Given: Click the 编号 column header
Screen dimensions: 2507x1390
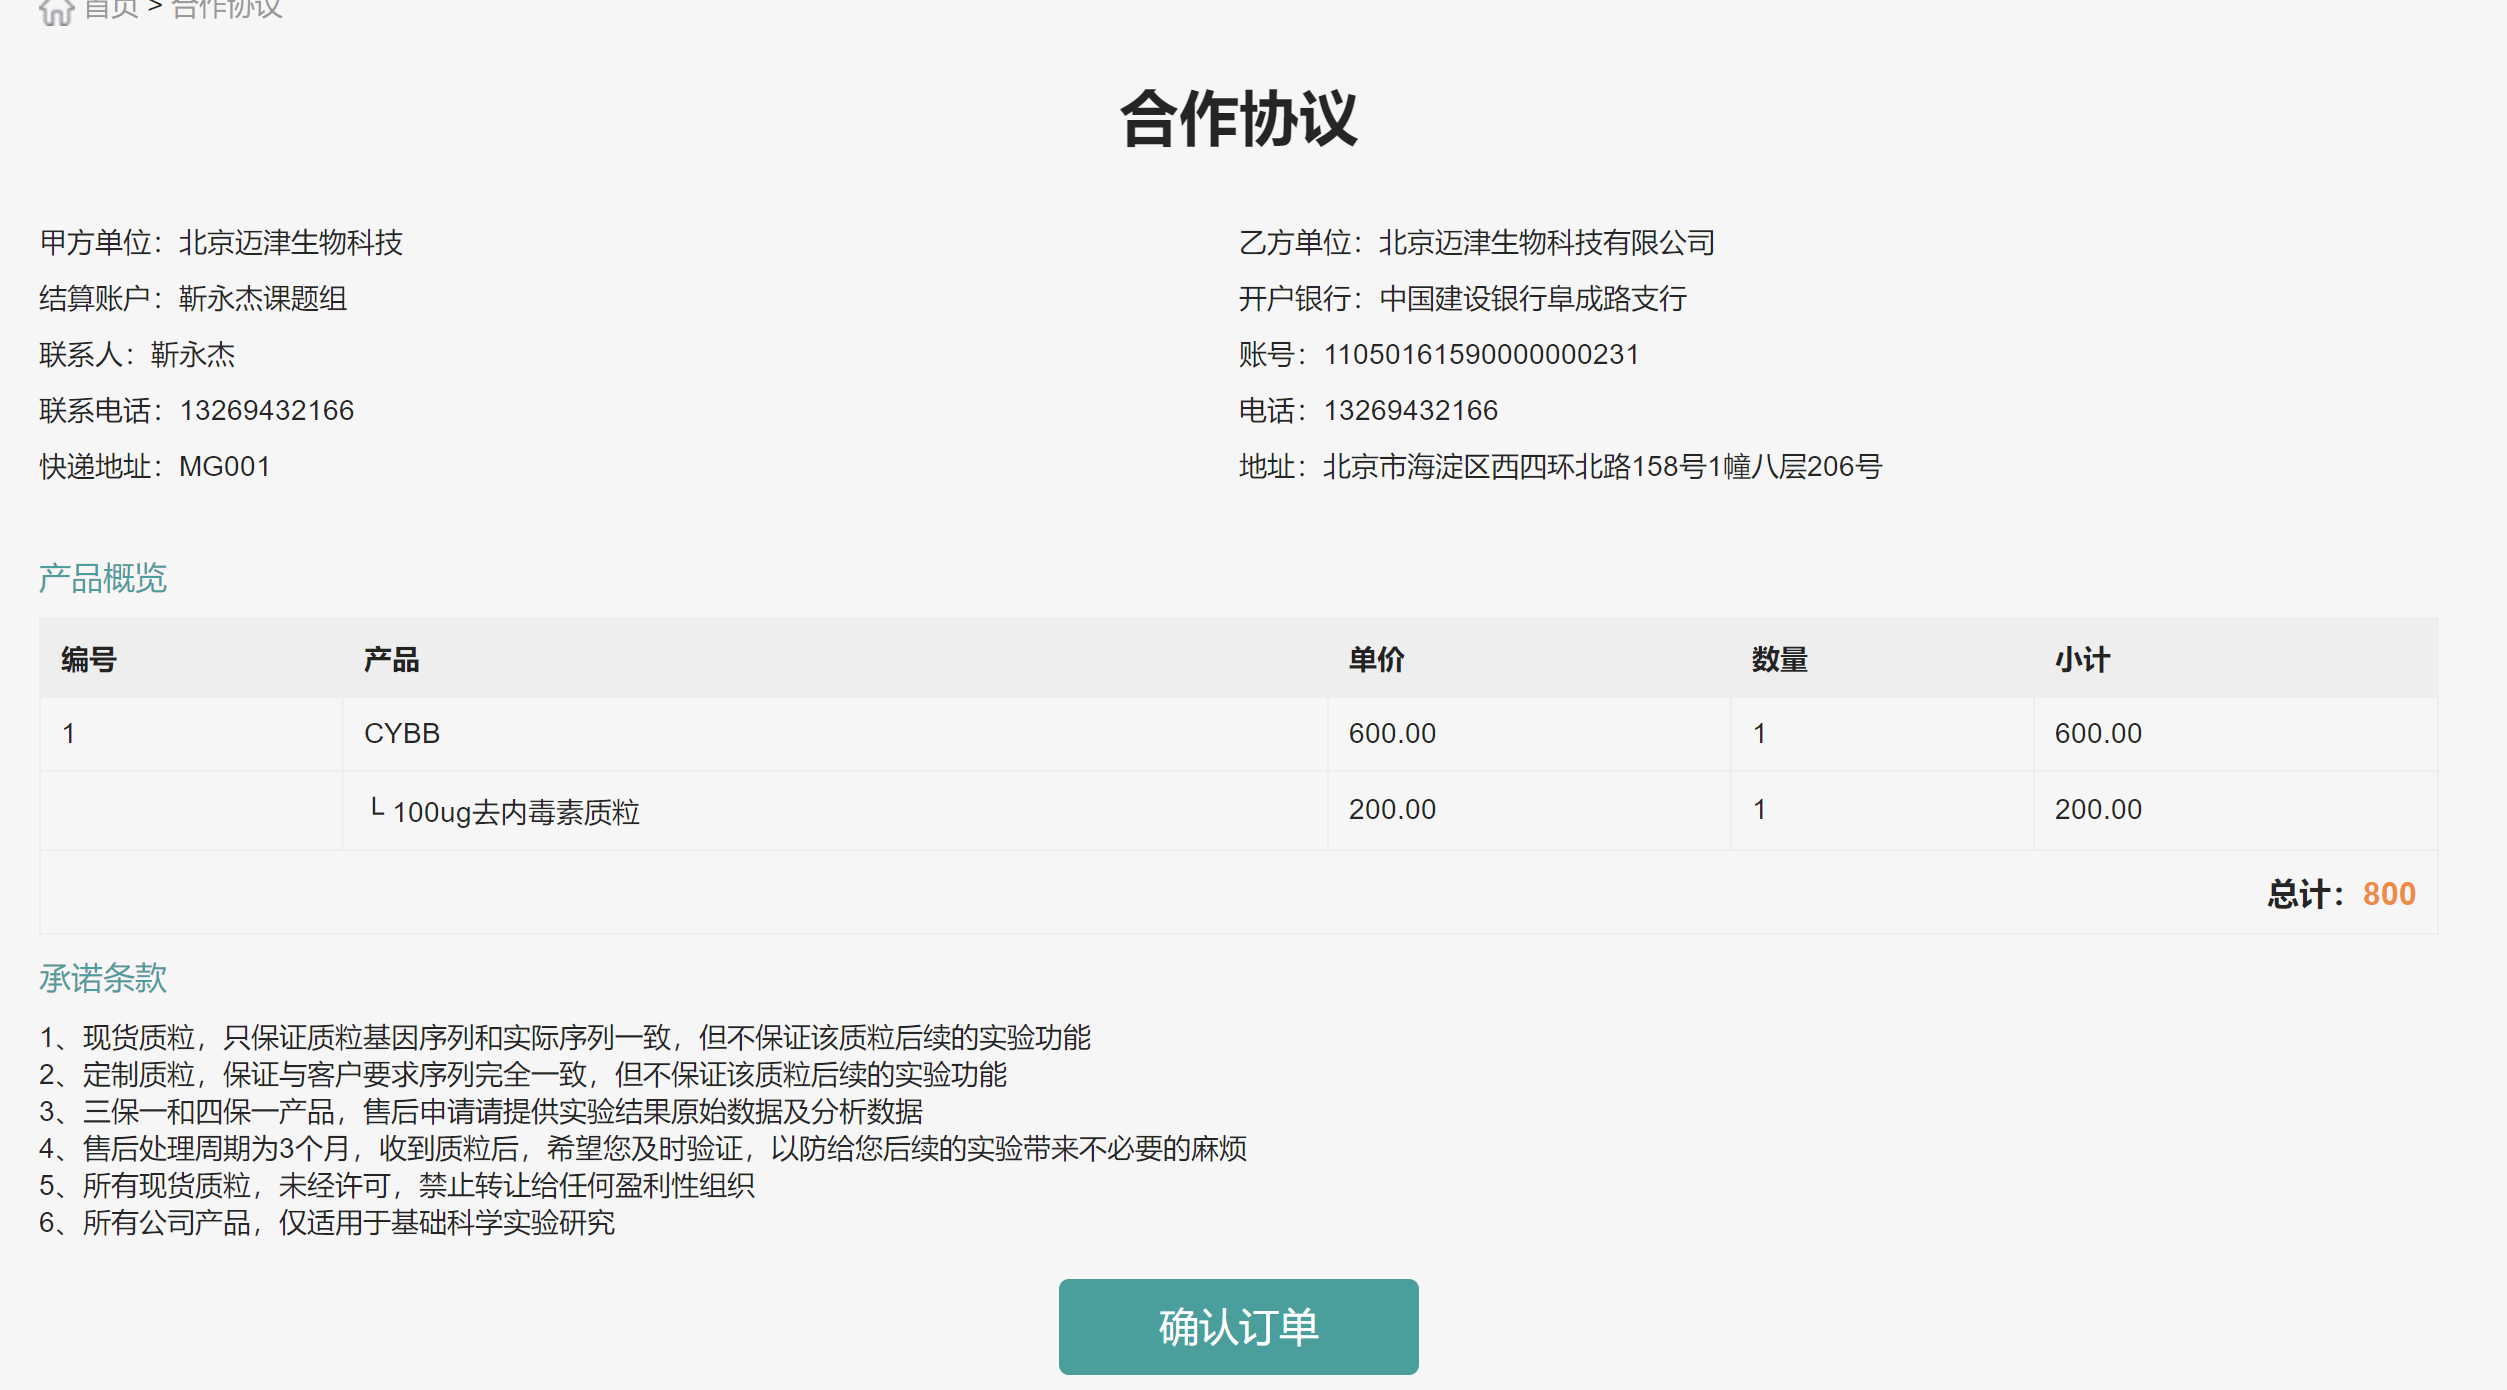Looking at the screenshot, I should tap(89, 660).
